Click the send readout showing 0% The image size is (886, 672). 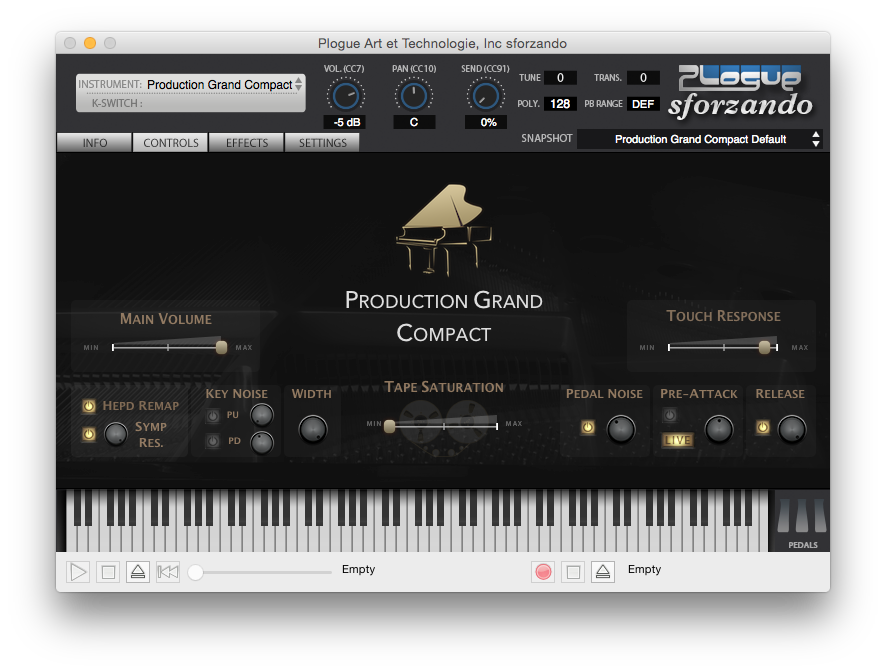tap(485, 122)
